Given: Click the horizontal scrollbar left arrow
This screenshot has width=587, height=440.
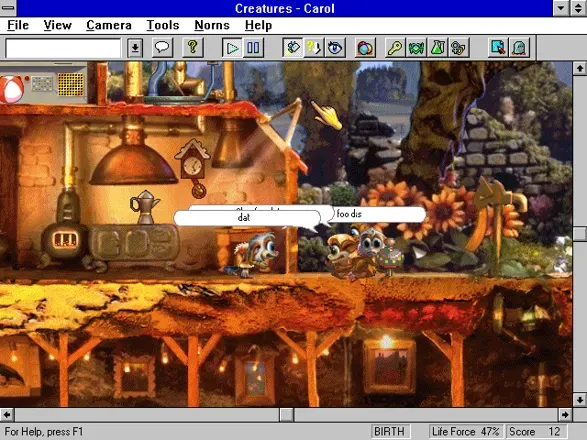Looking at the screenshot, I should tap(7, 415).
